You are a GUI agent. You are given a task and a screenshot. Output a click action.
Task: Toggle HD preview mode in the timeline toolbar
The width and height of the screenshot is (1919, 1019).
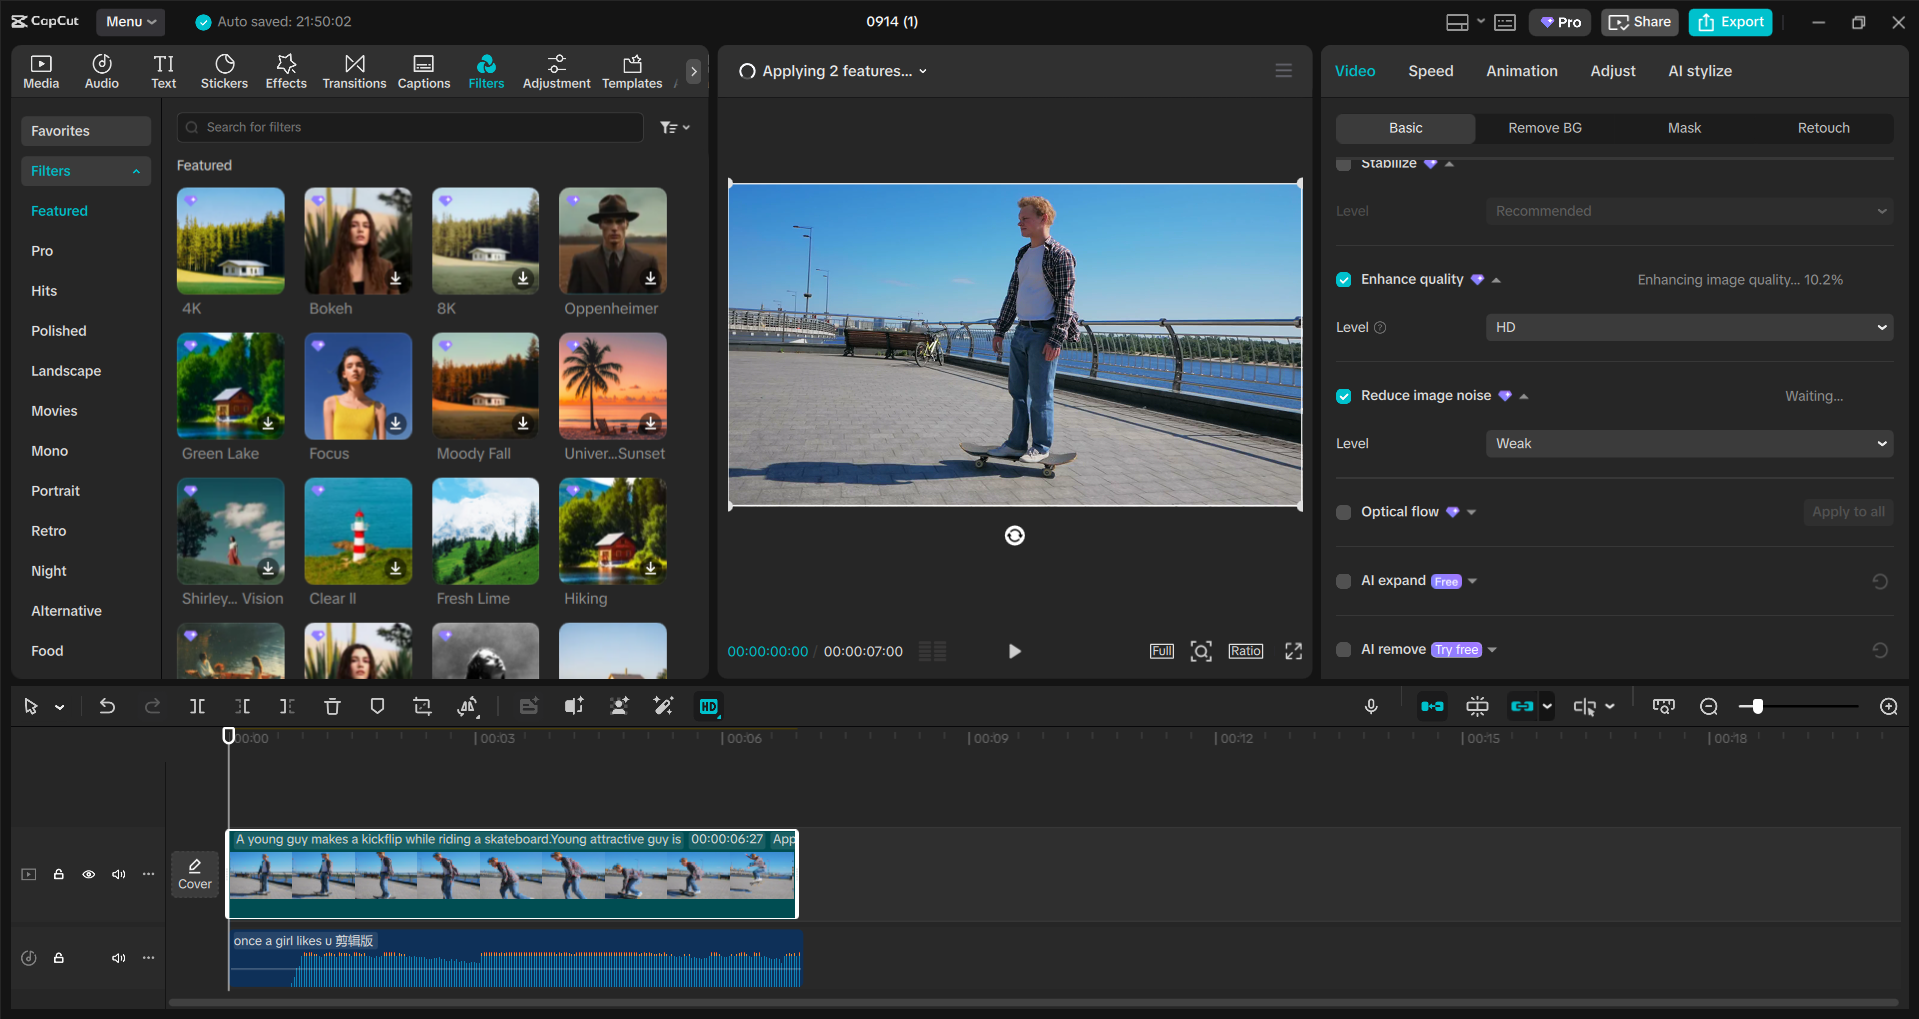pos(709,706)
